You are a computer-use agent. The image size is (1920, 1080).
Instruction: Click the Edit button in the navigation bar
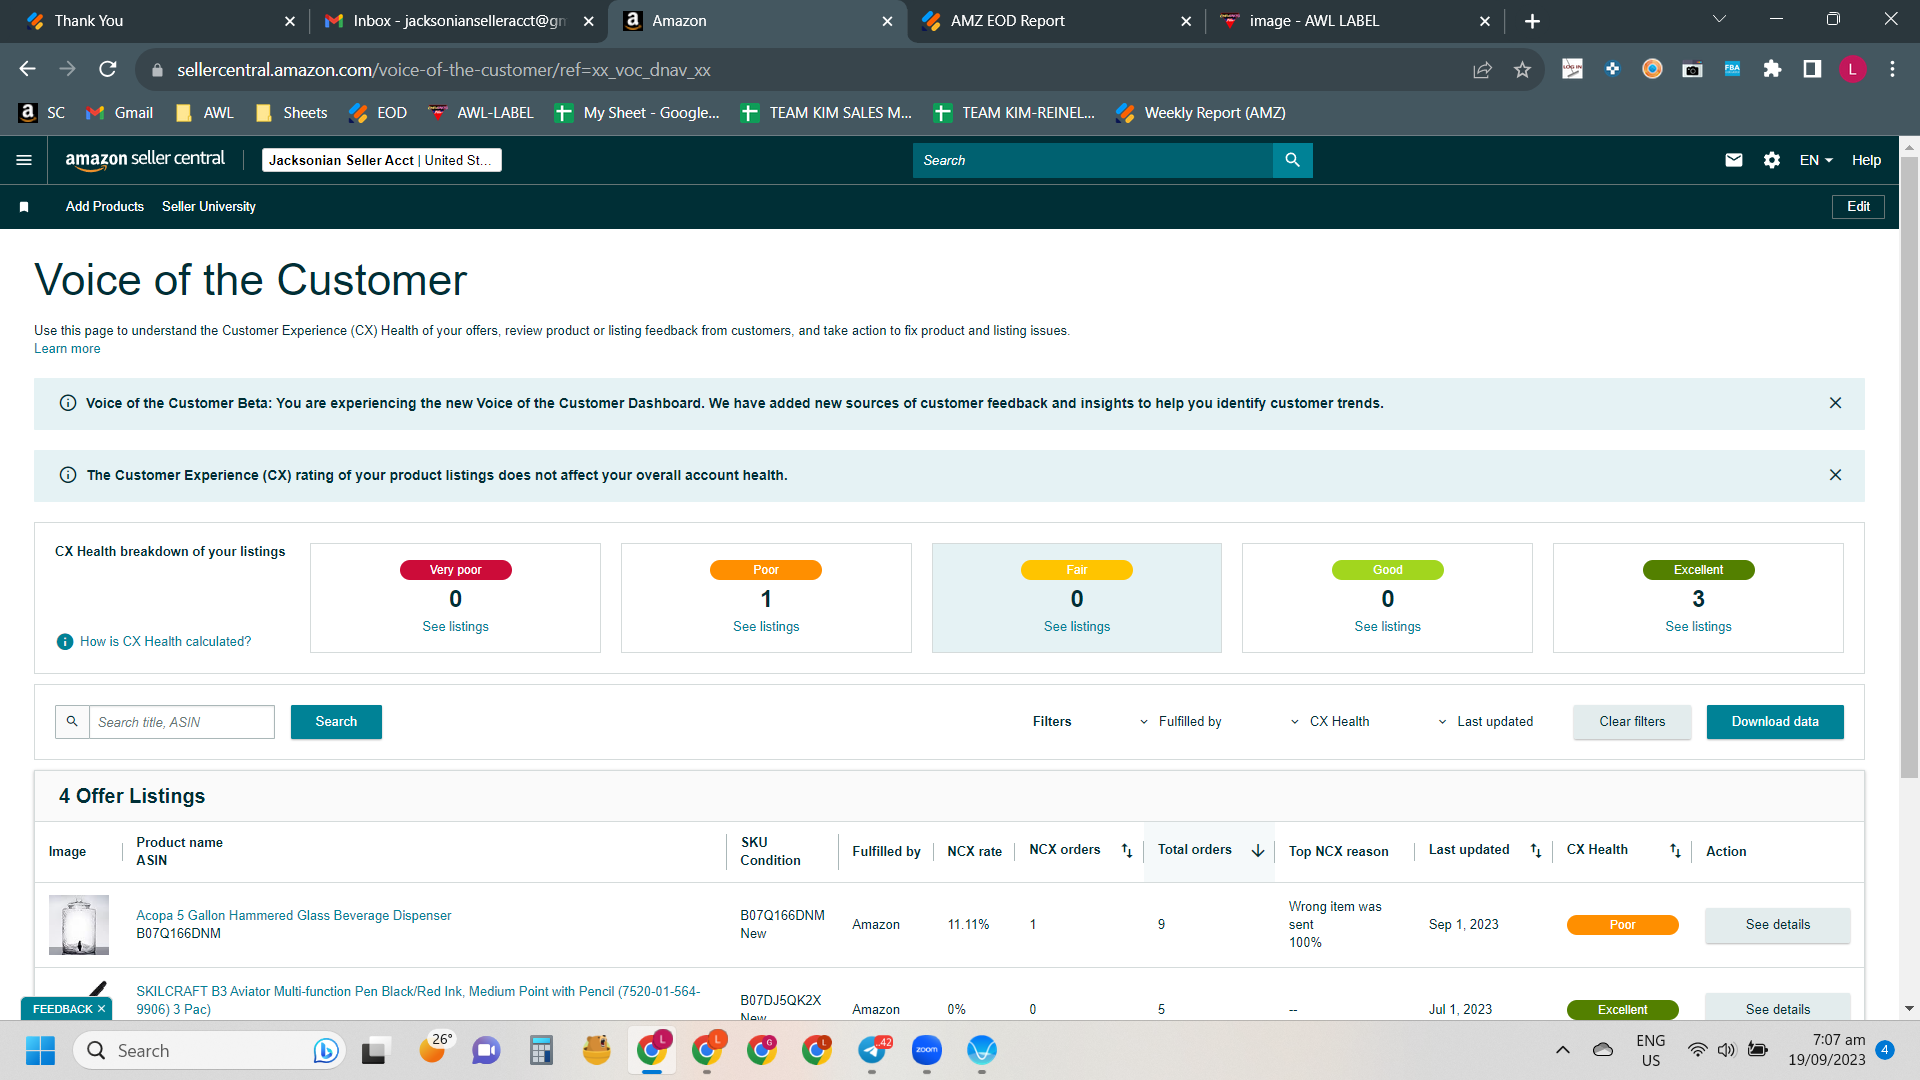(x=1858, y=207)
